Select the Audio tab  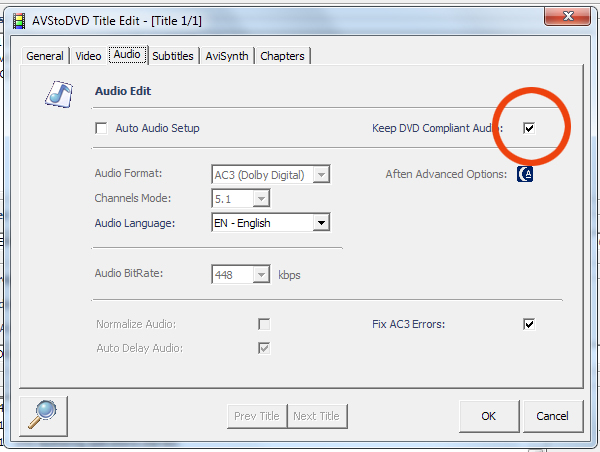tap(127, 55)
